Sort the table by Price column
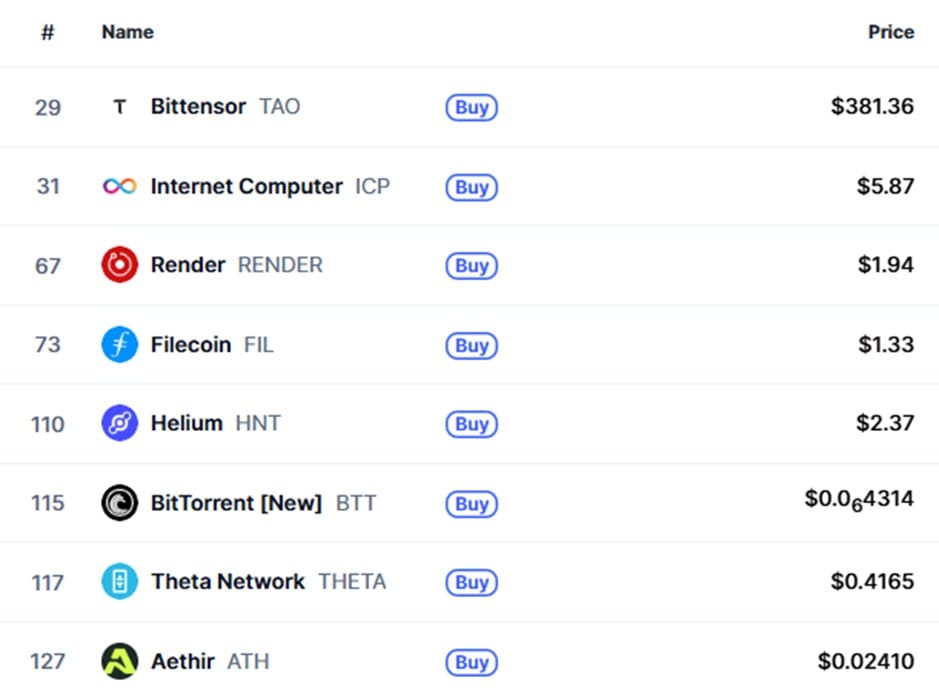 pyautogui.click(x=890, y=32)
